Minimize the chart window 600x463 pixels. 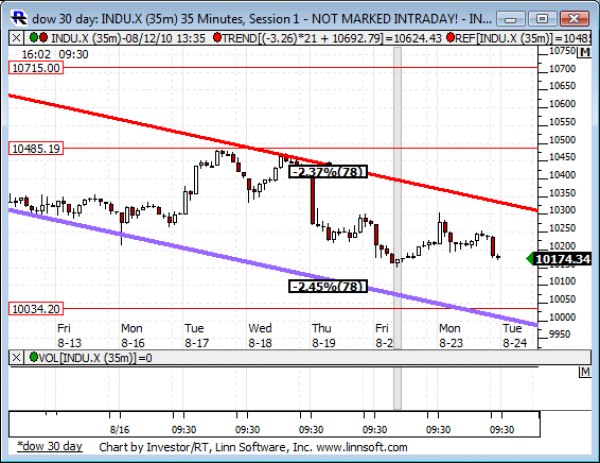[x=510, y=18]
